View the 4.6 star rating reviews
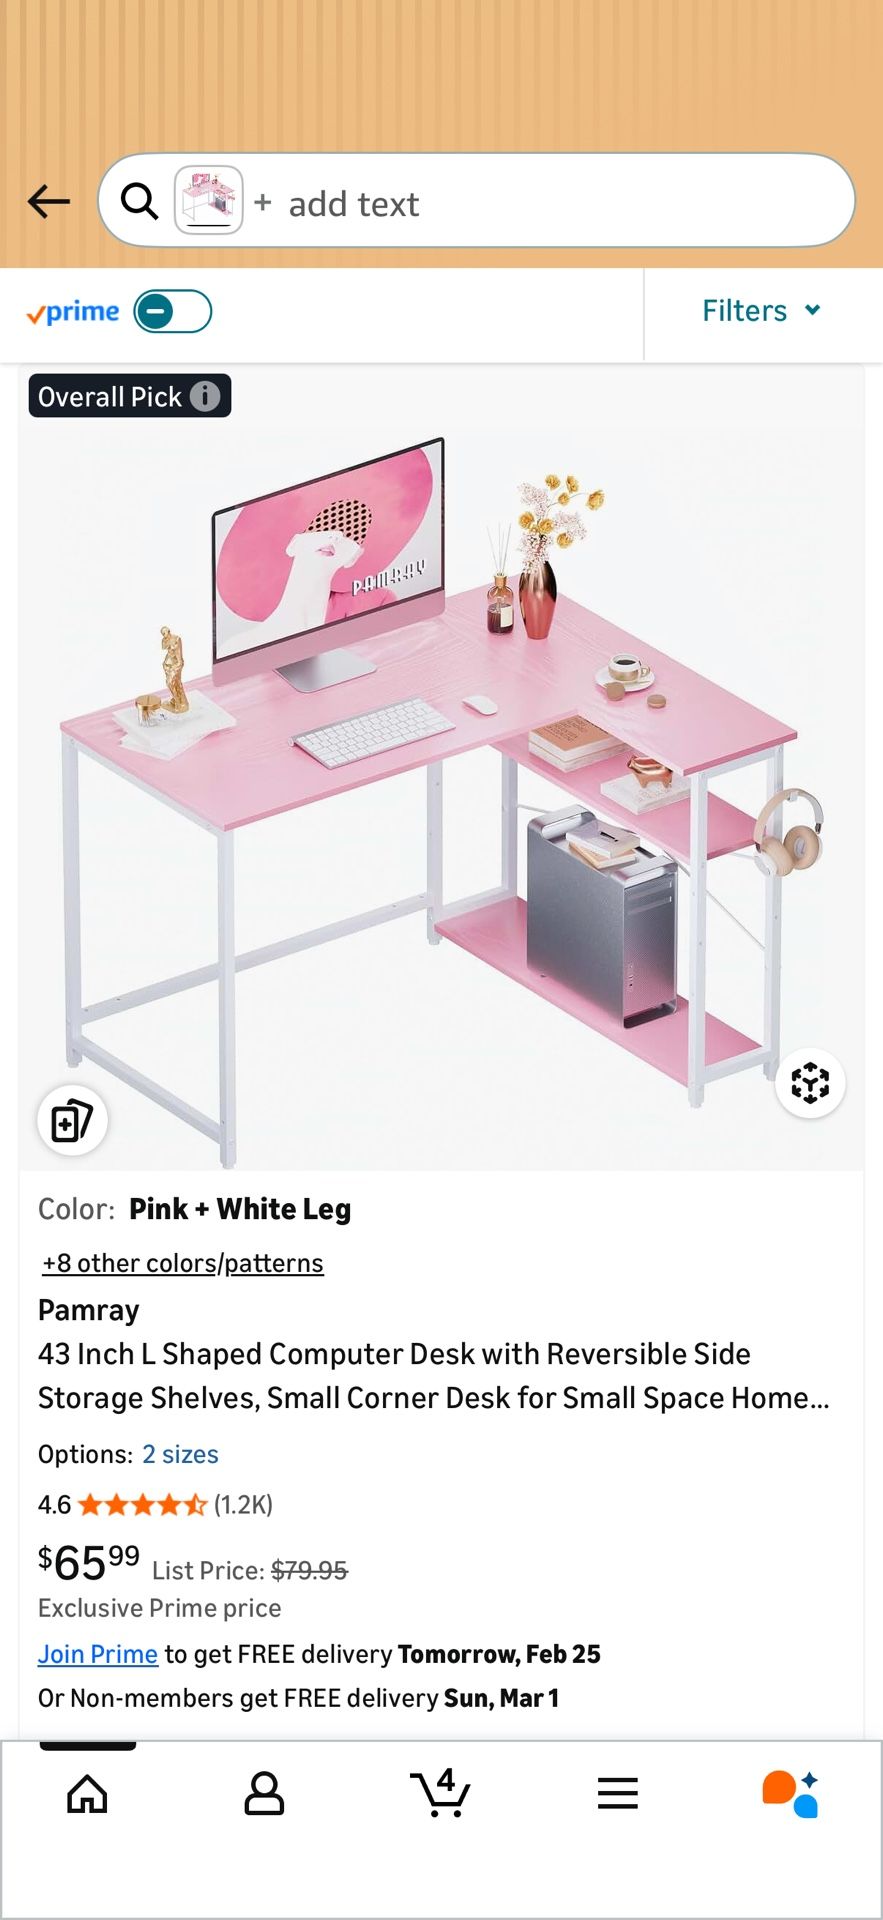The height and width of the screenshot is (1920, 883). click(155, 1505)
